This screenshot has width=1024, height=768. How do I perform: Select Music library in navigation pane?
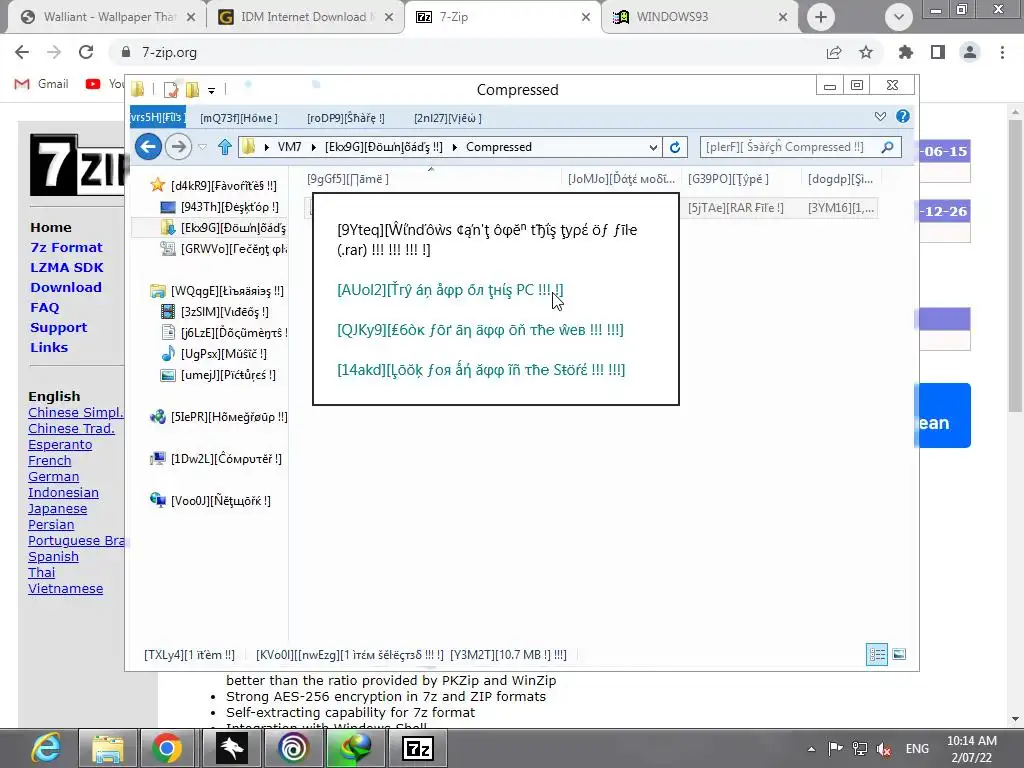click(214, 354)
